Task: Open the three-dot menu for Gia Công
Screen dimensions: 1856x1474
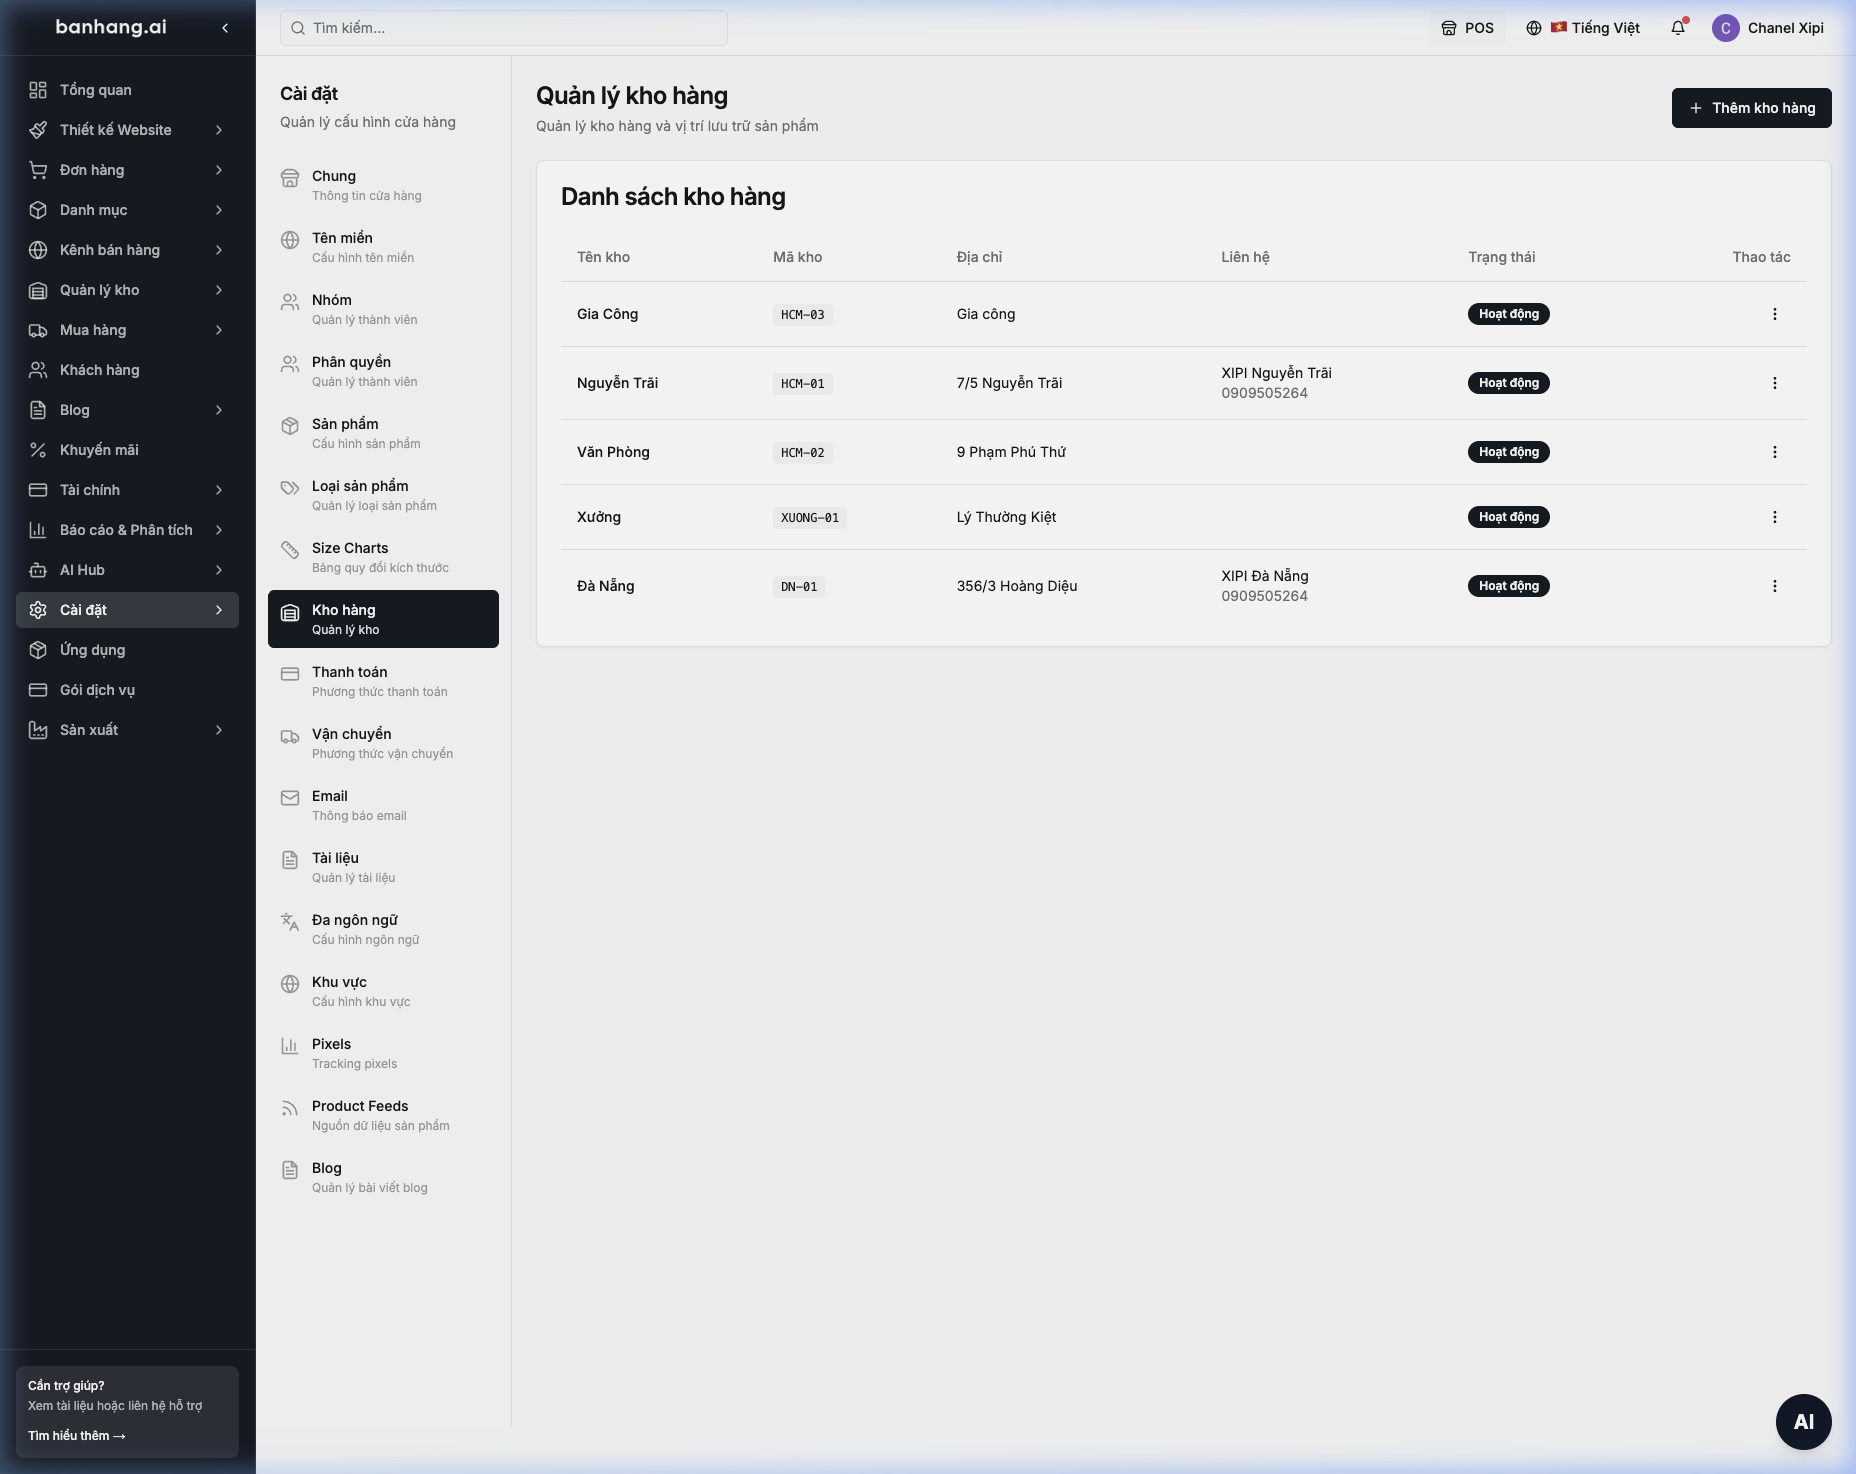Action: [x=1774, y=314]
